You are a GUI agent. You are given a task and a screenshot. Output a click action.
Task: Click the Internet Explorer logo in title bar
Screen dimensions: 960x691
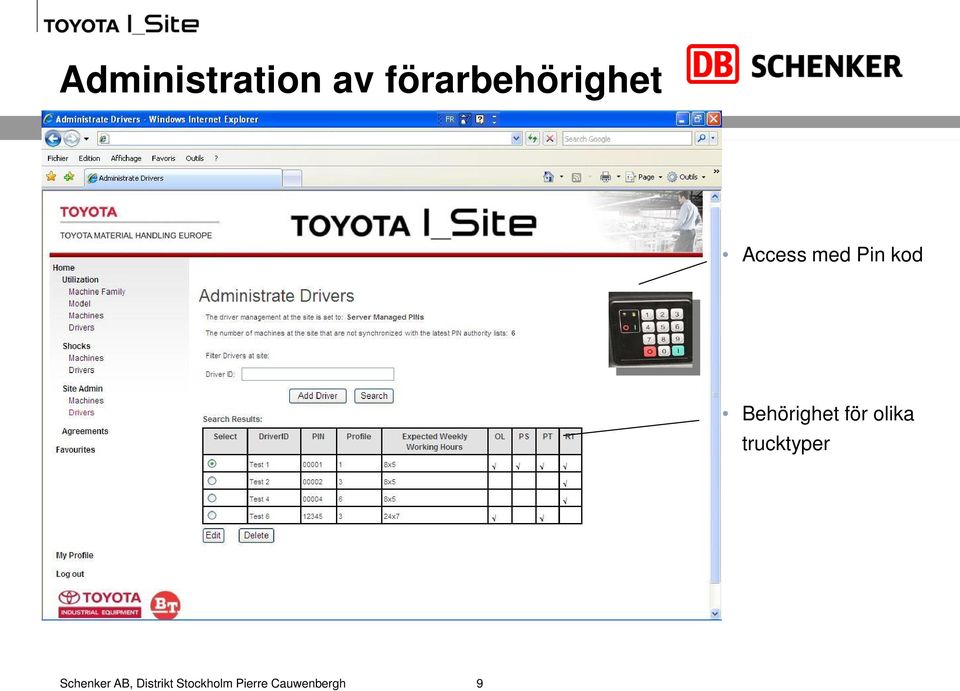click(48, 119)
